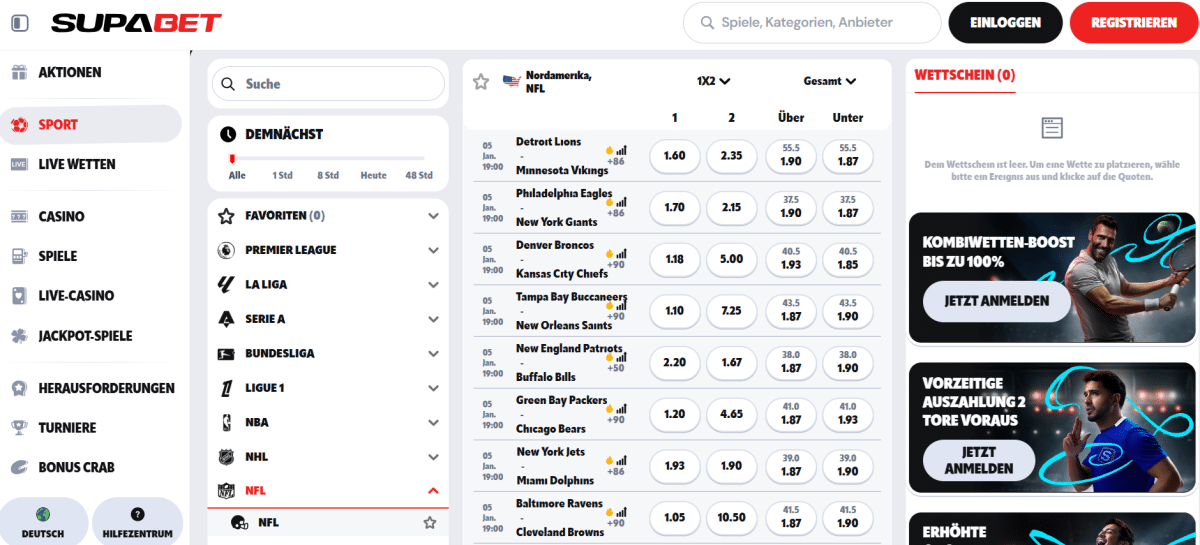Expand the Premier League chevron

point(433,250)
